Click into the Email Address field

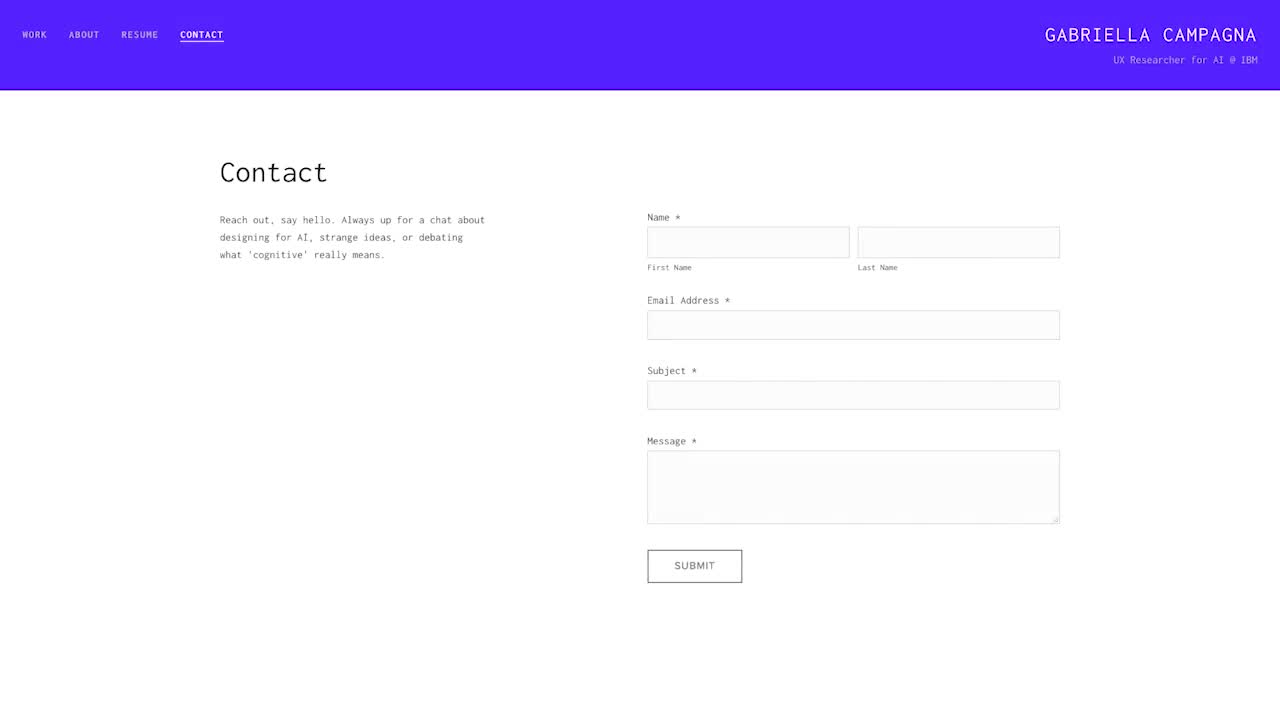[x=853, y=325]
